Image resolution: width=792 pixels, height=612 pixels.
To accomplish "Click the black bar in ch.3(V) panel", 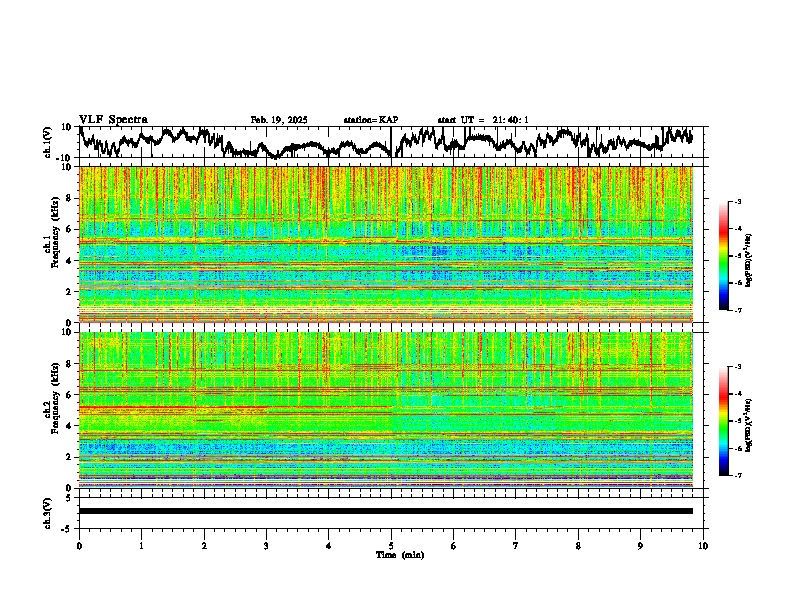I will coord(386,511).
